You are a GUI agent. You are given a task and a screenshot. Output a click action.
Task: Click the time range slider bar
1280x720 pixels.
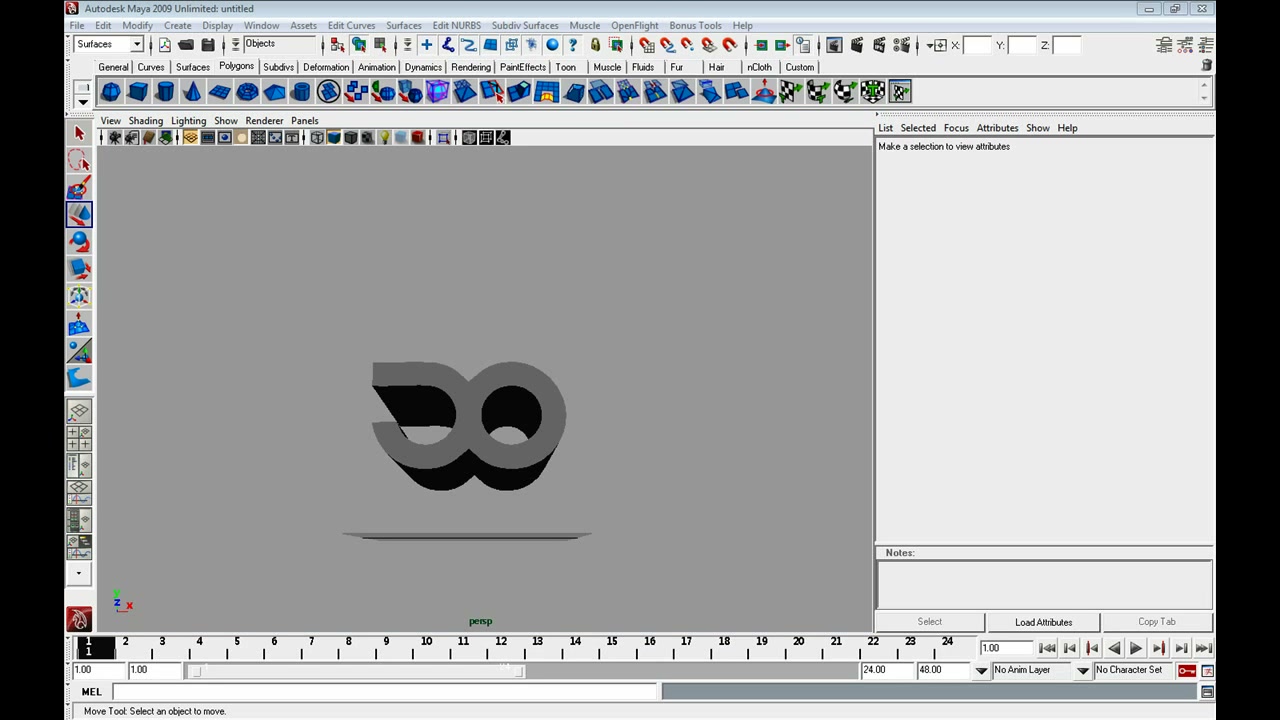click(358, 670)
